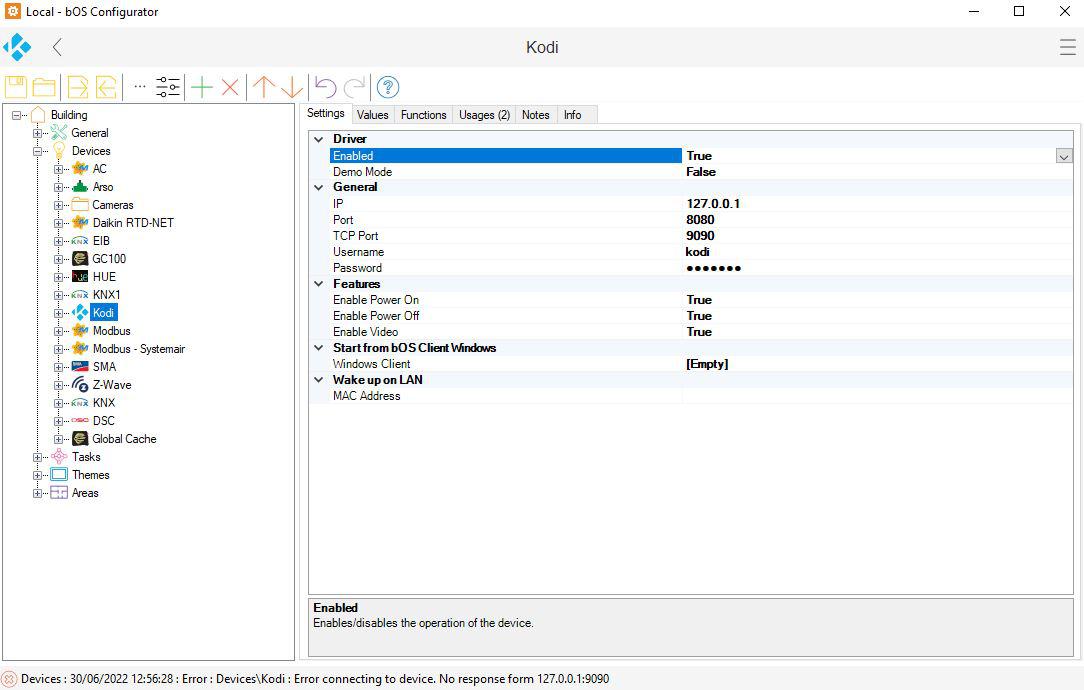Click the Kodi logo in the header

point(17,47)
